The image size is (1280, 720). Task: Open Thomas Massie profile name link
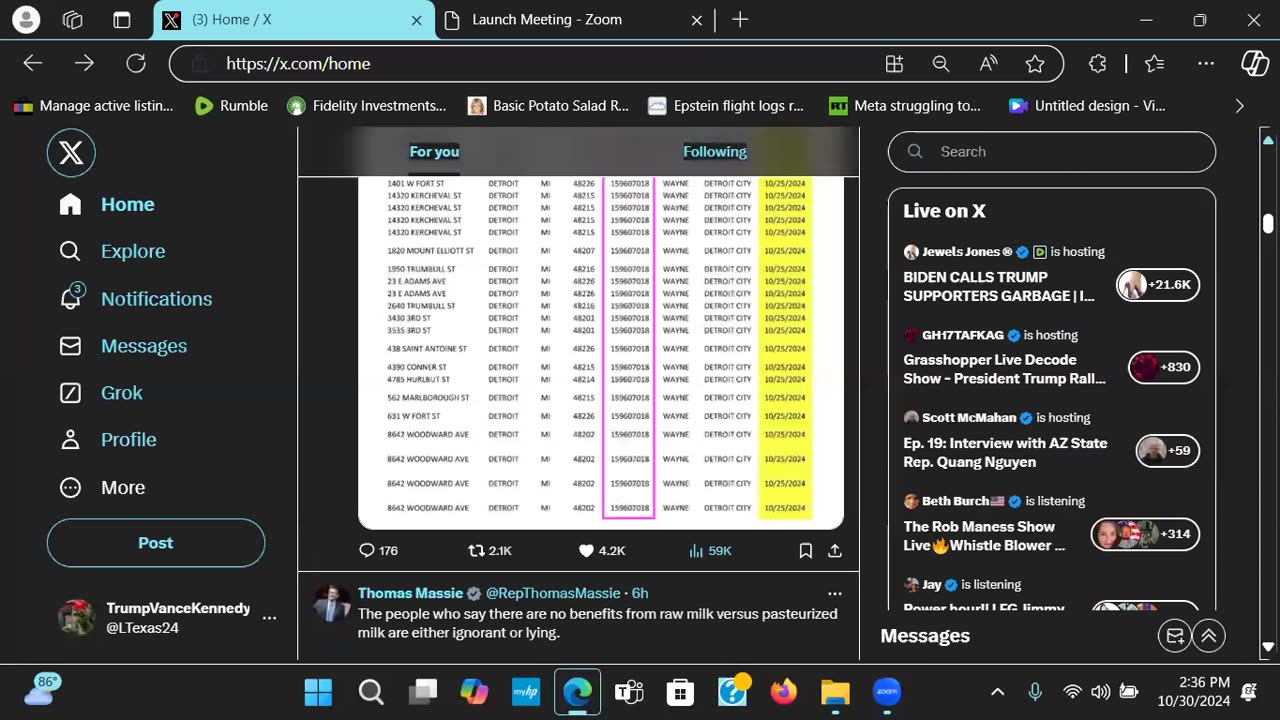(x=411, y=593)
